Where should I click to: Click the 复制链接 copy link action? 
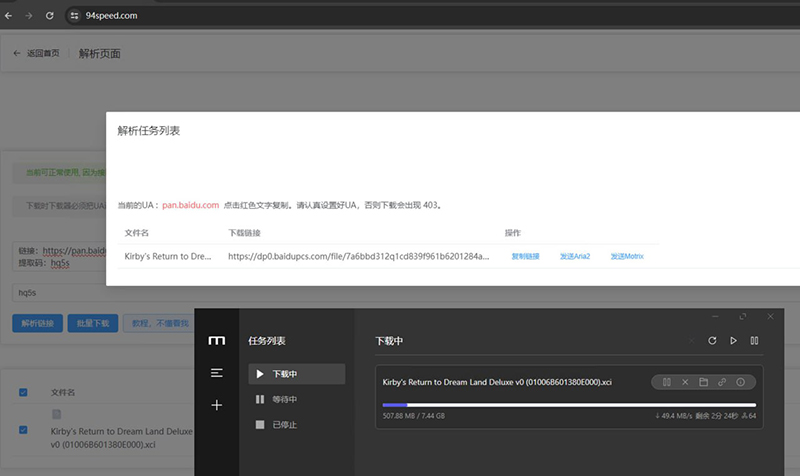coord(525,256)
